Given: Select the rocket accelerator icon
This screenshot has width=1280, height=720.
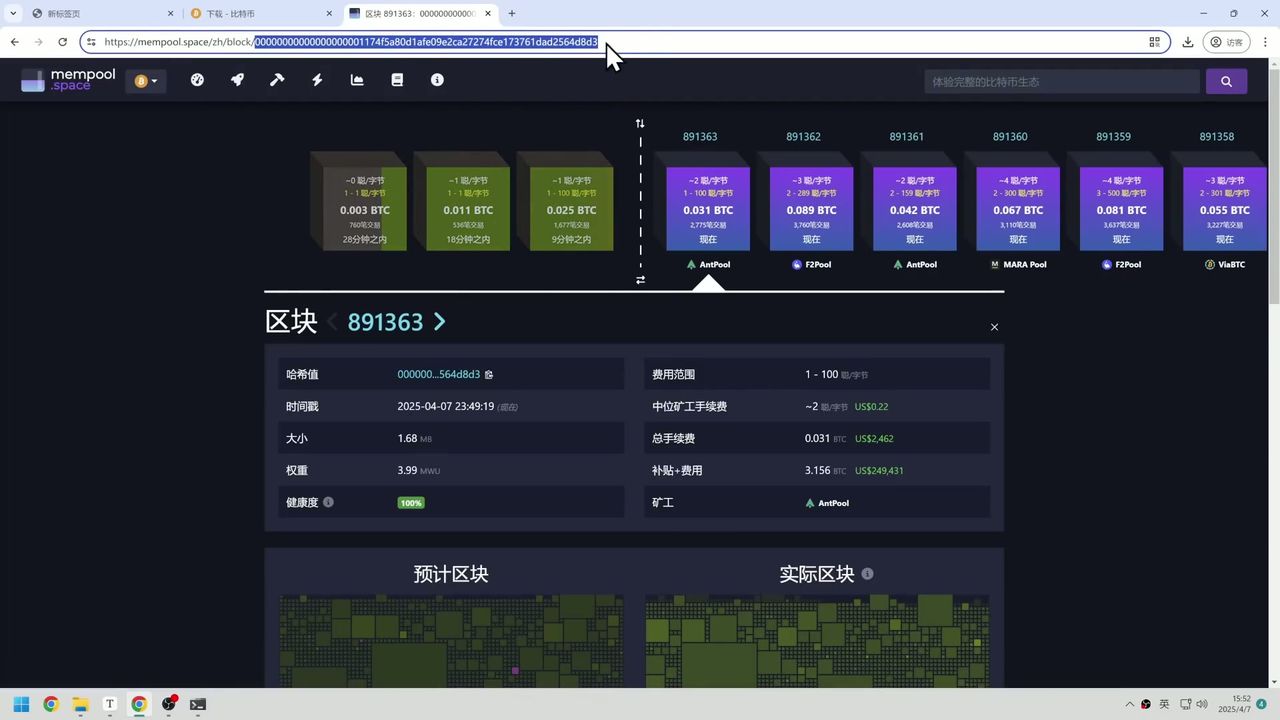Looking at the screenshot, I should pos(237,80).
